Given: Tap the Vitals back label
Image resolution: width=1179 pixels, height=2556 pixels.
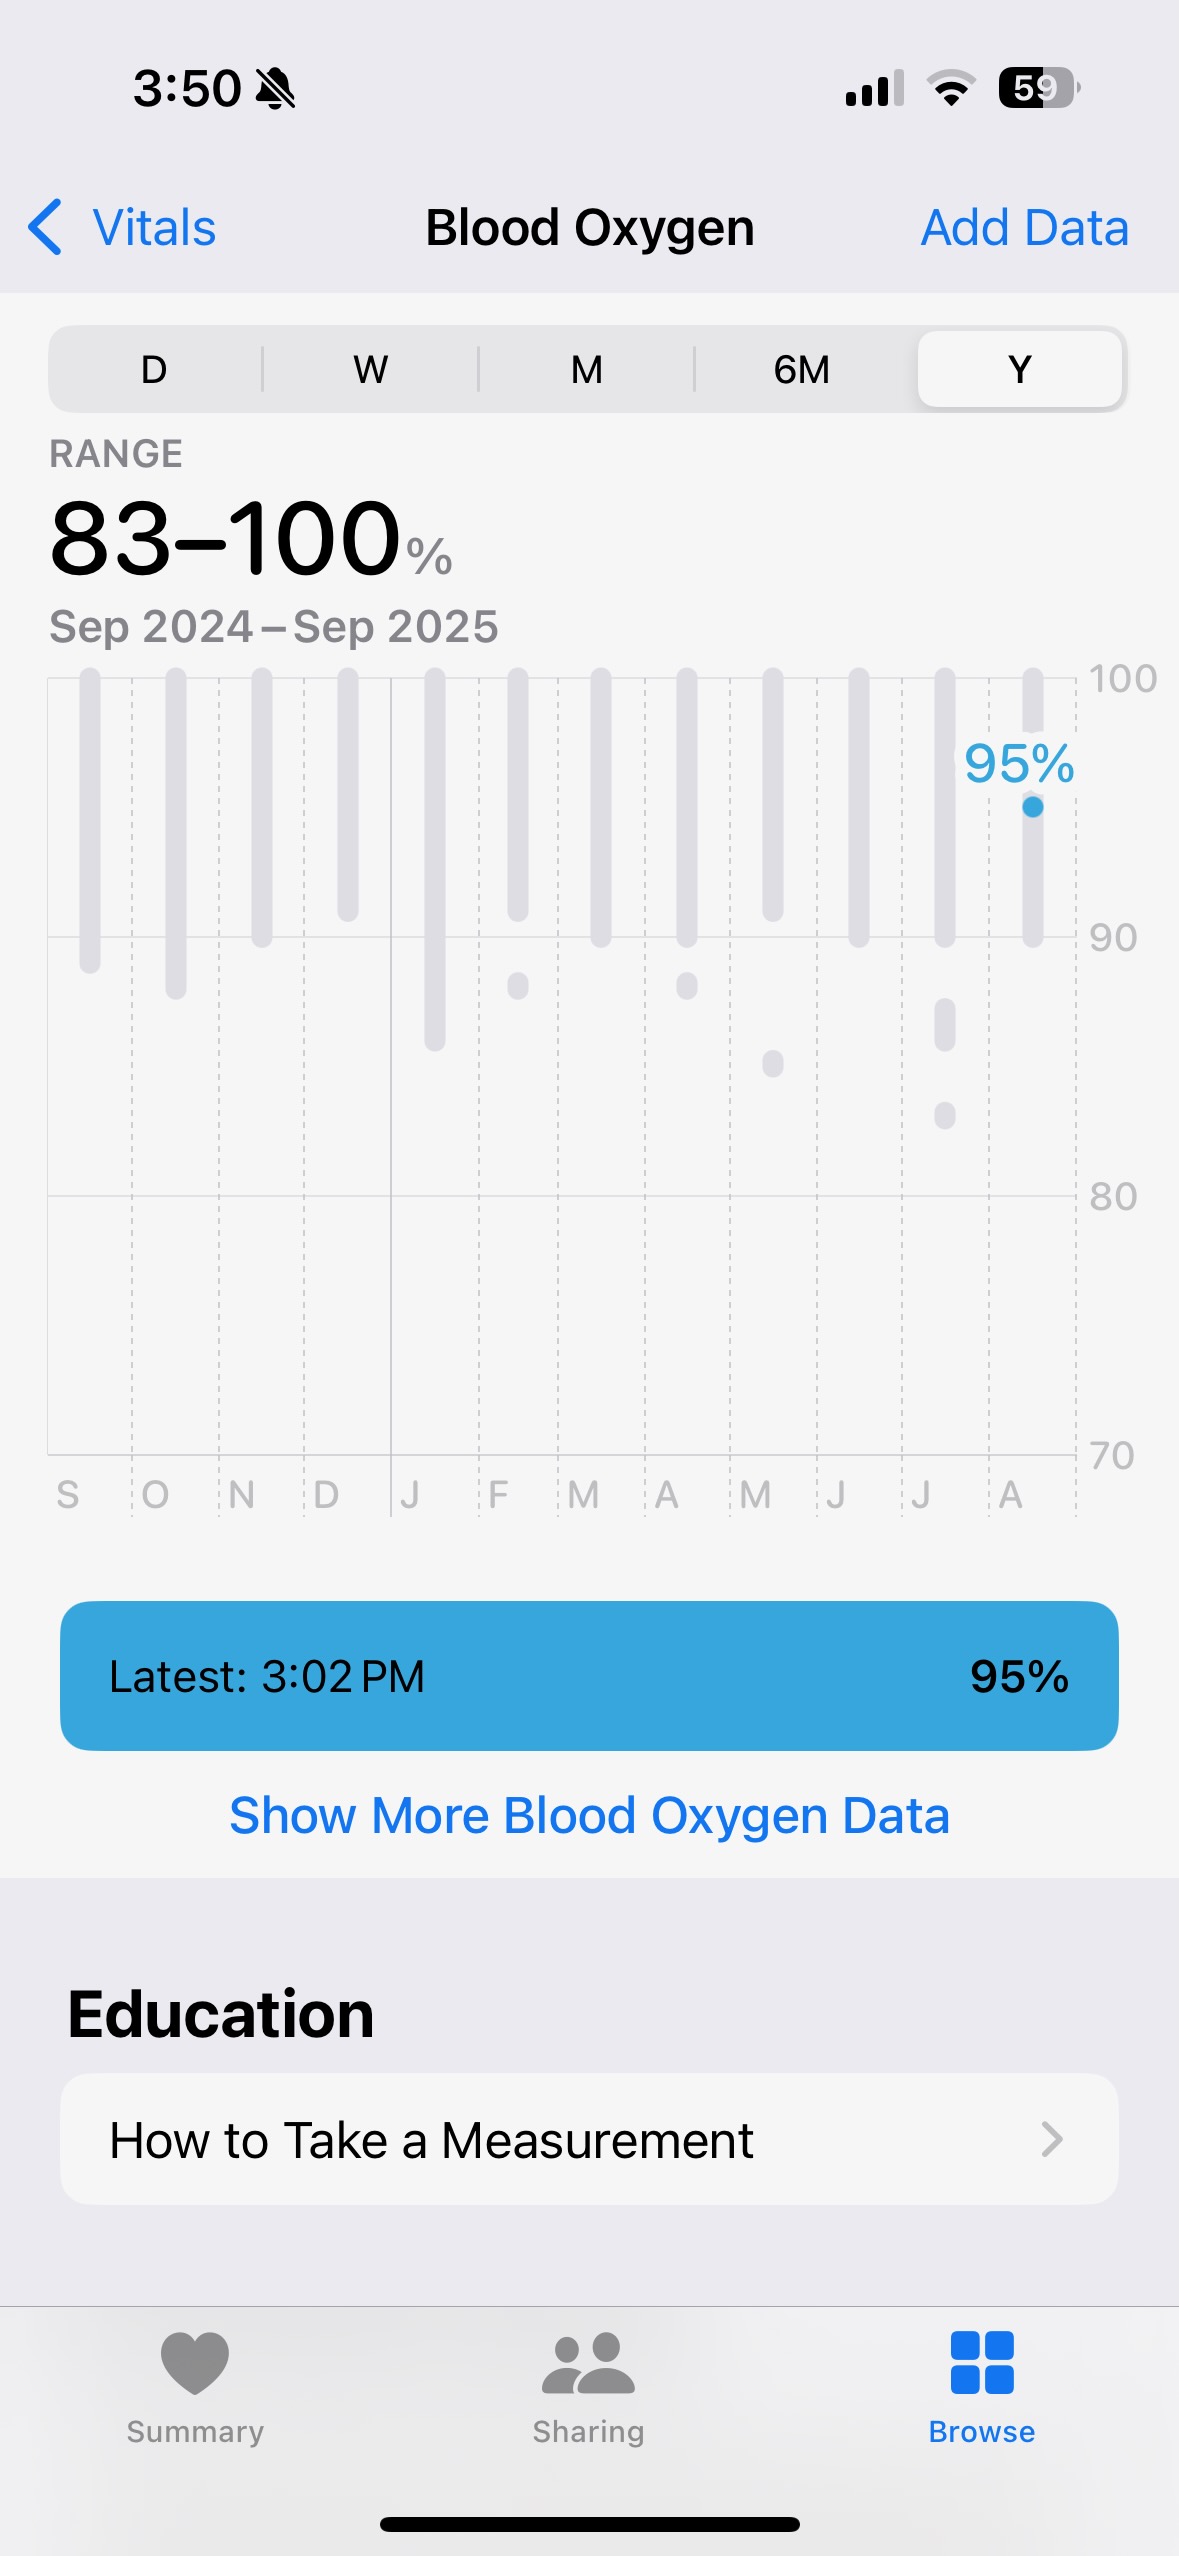Looking at the screenshot, I should [x=154, y=228].
